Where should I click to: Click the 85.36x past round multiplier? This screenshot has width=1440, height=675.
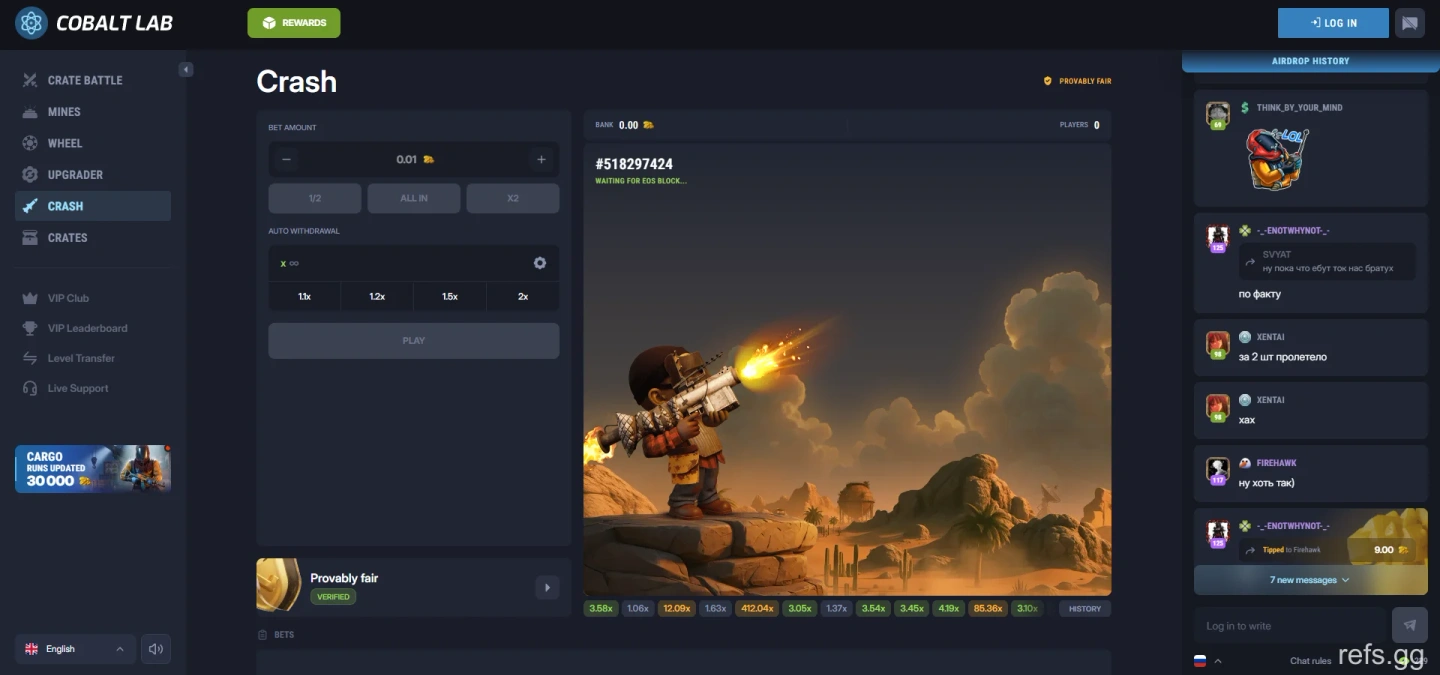(988, 608)
